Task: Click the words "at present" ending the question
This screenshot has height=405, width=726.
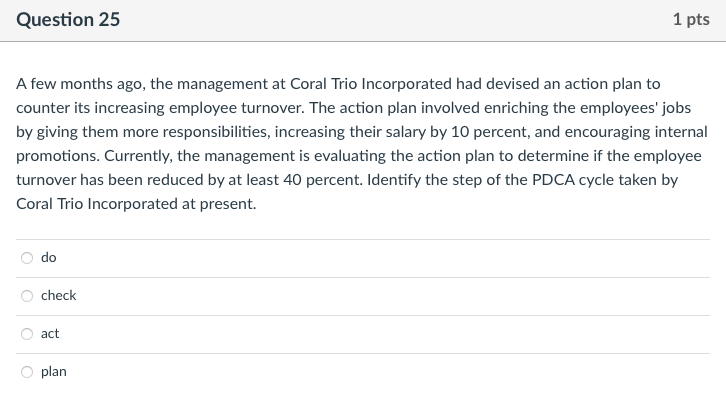Action: click(225, 204)
